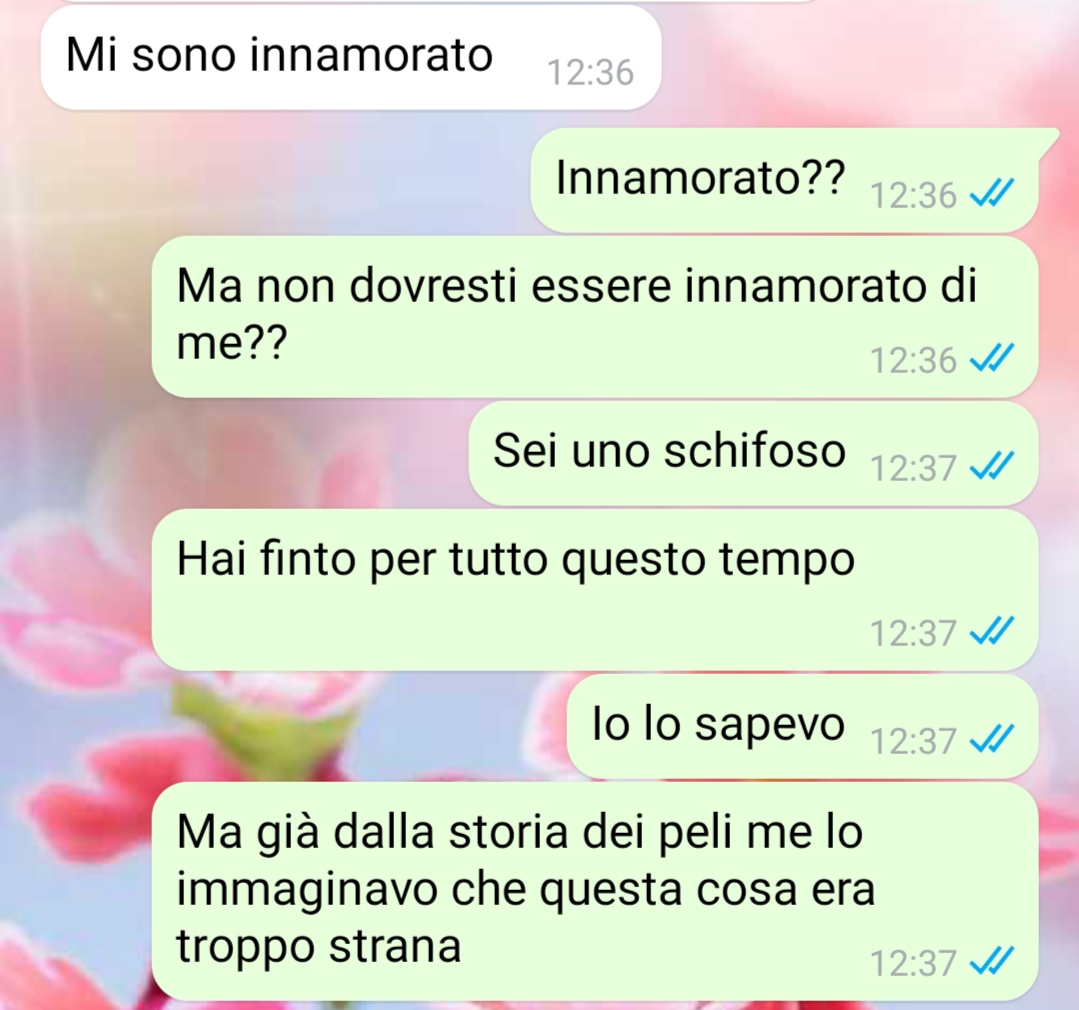Tap the "Hai finto per tutto questo tempo" bubble

(595, 590)
